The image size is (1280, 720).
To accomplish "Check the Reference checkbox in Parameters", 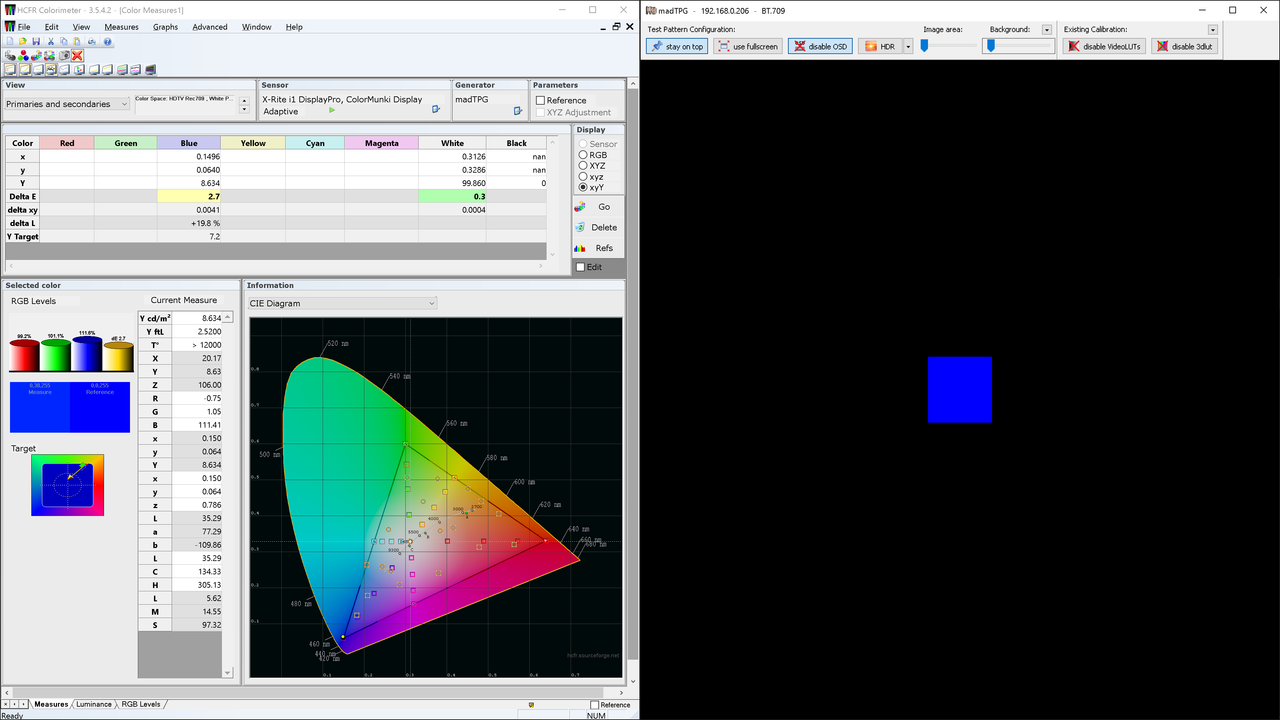I will [541, 100].
